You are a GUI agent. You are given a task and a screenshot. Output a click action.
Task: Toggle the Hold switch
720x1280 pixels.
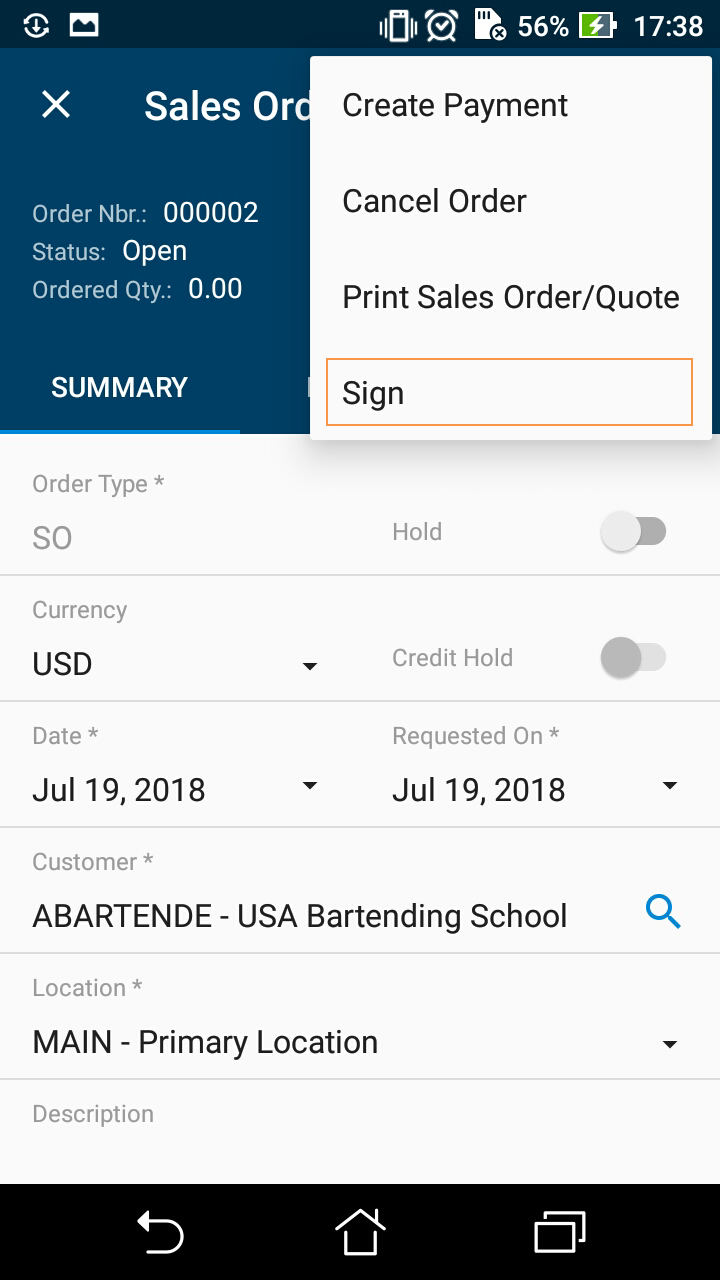pos(633,532)
